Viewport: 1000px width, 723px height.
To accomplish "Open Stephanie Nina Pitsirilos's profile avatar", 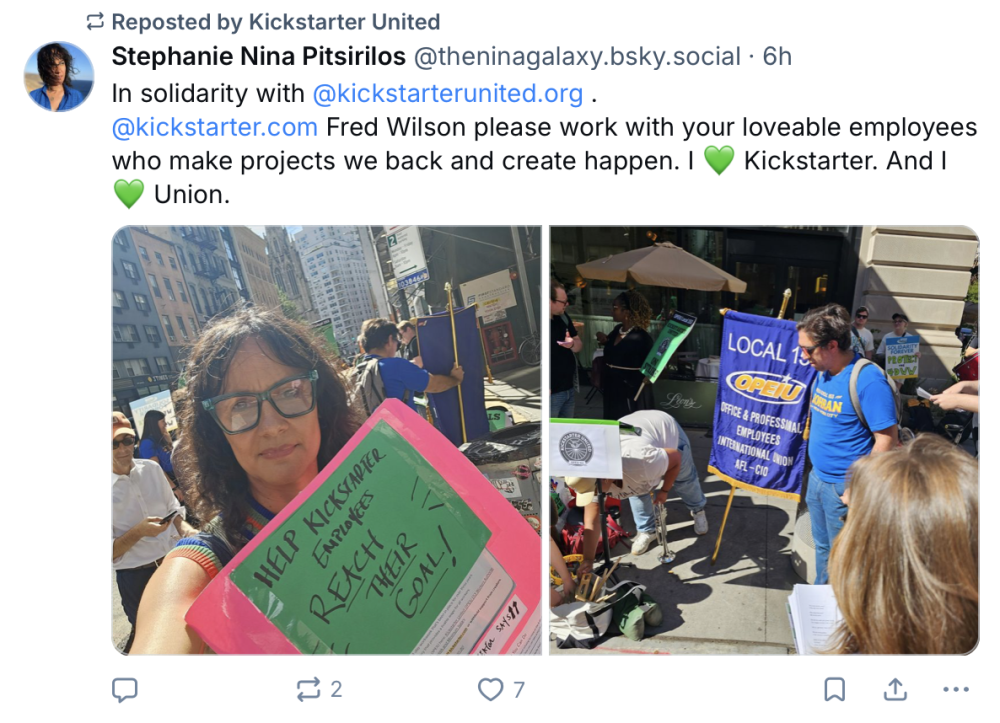I will click(59, 77).
